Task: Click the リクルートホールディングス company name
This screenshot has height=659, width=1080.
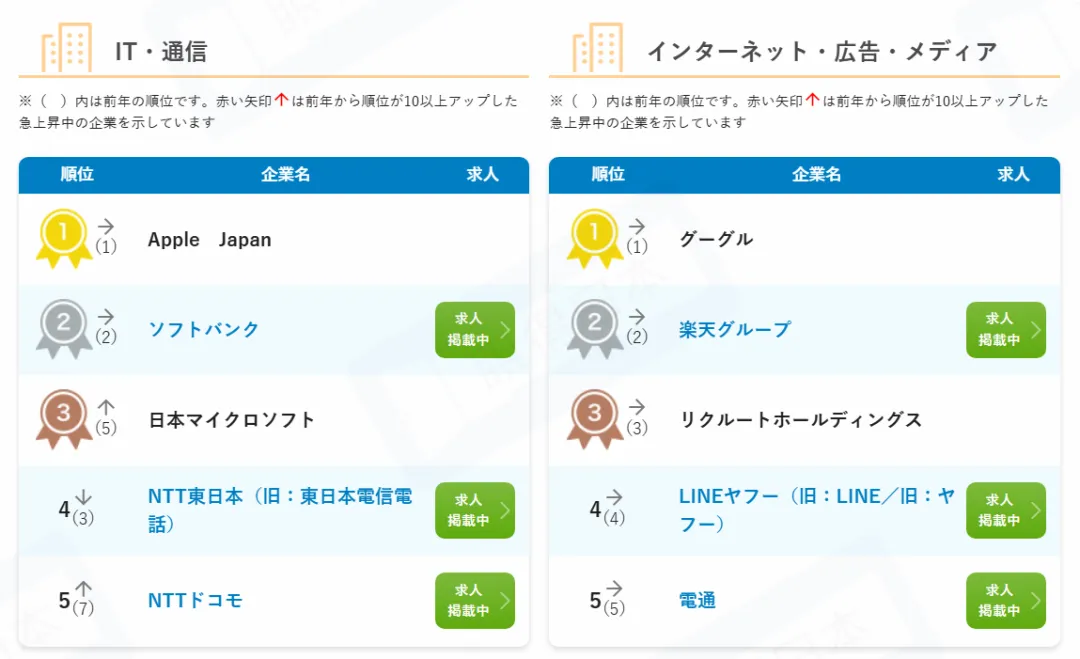Action: (800, 420)
